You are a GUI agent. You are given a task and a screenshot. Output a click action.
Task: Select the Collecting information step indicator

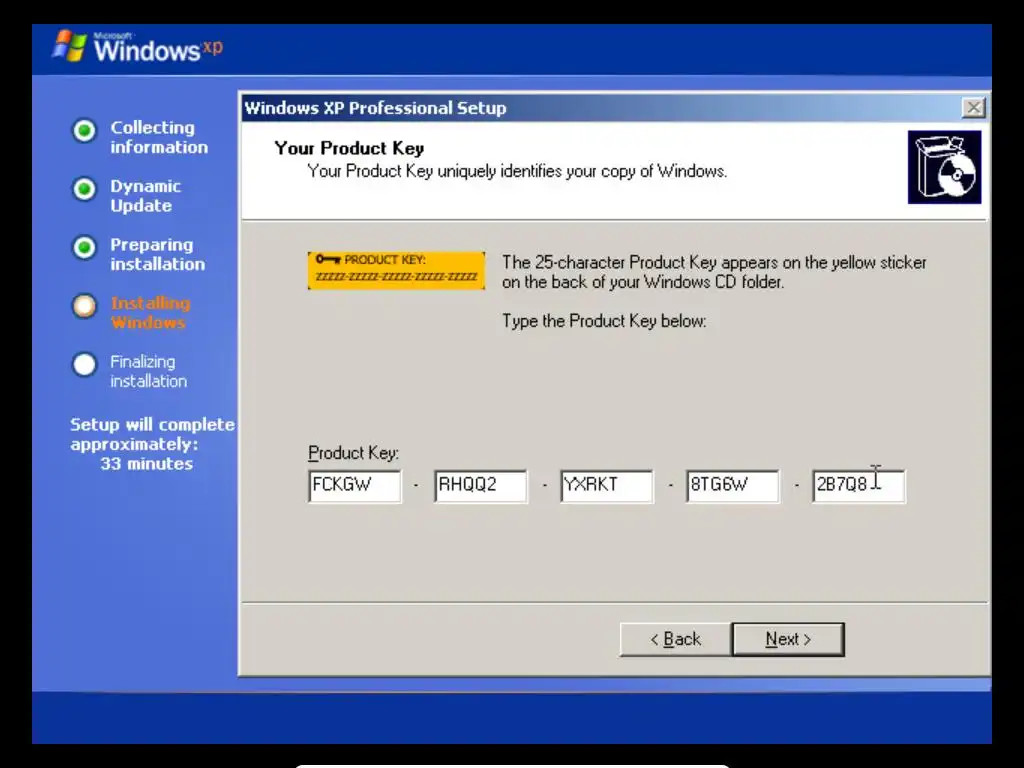[x=84, y=131]
